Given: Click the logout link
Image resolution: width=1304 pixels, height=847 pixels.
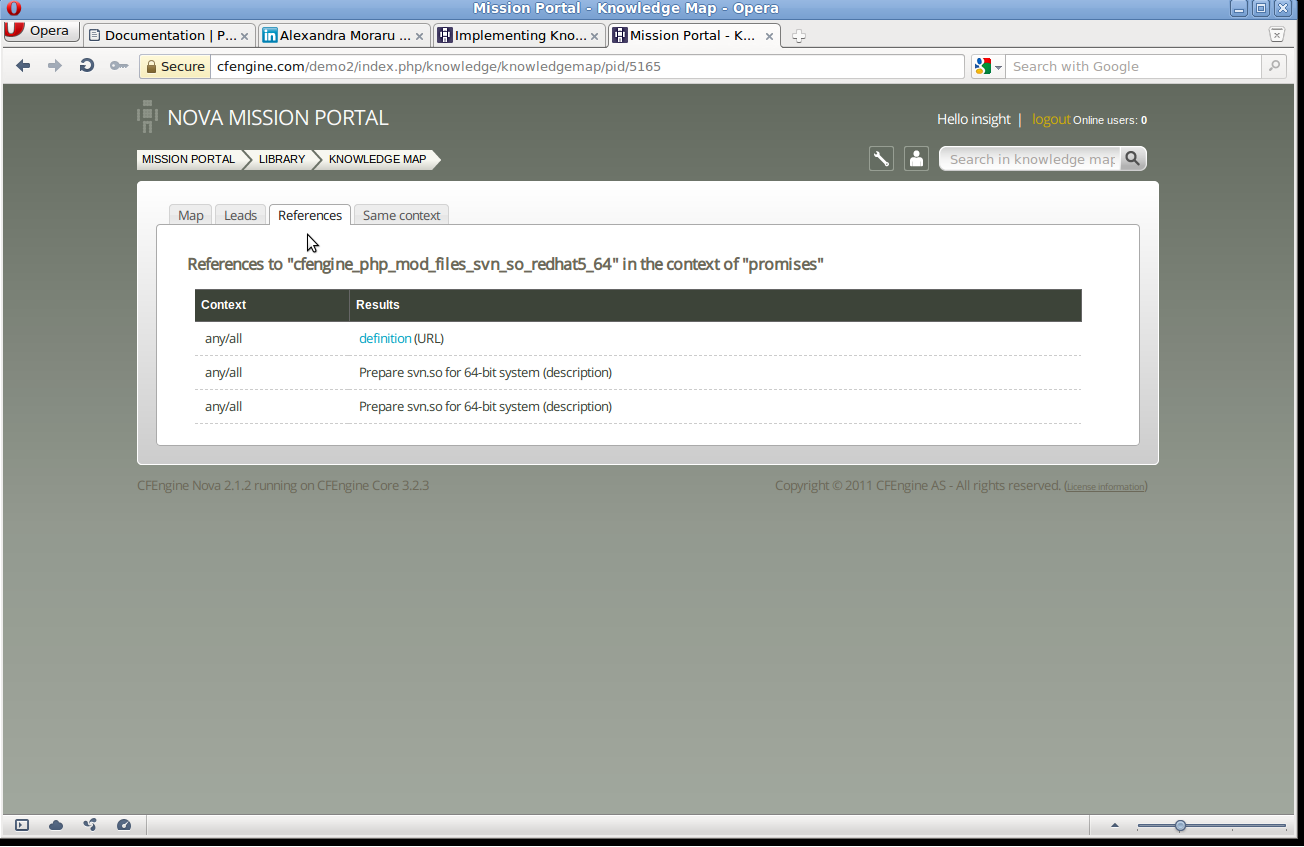Looking at the screenshot, I should 1051,119.
